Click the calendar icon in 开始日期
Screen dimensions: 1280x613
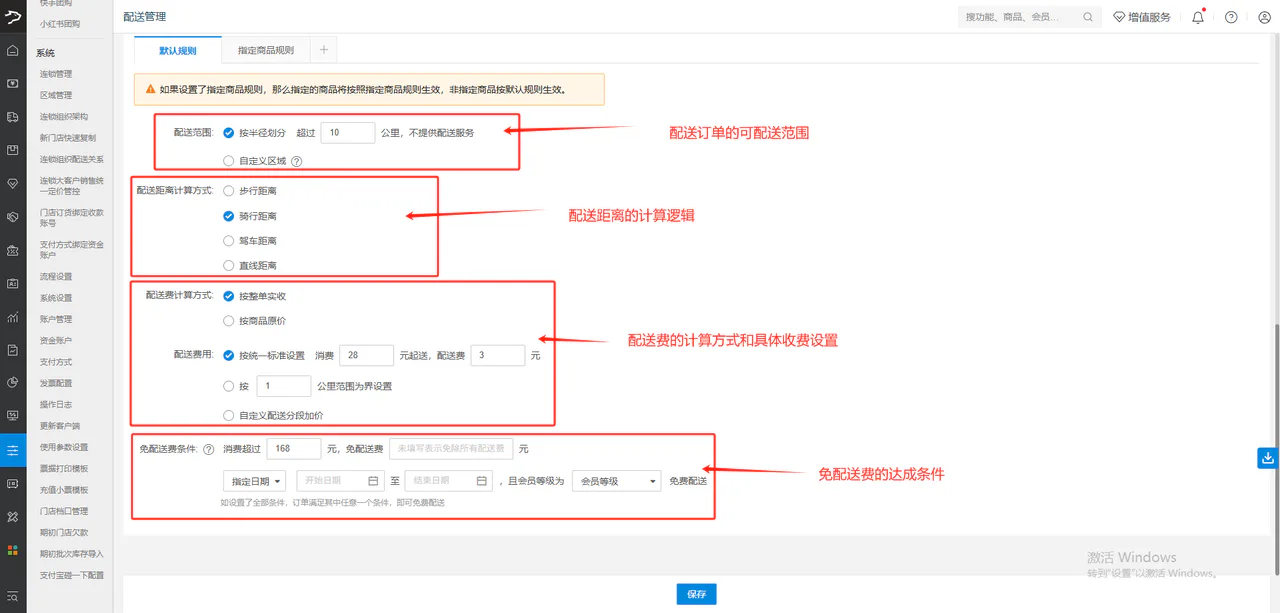pos(373,481)
